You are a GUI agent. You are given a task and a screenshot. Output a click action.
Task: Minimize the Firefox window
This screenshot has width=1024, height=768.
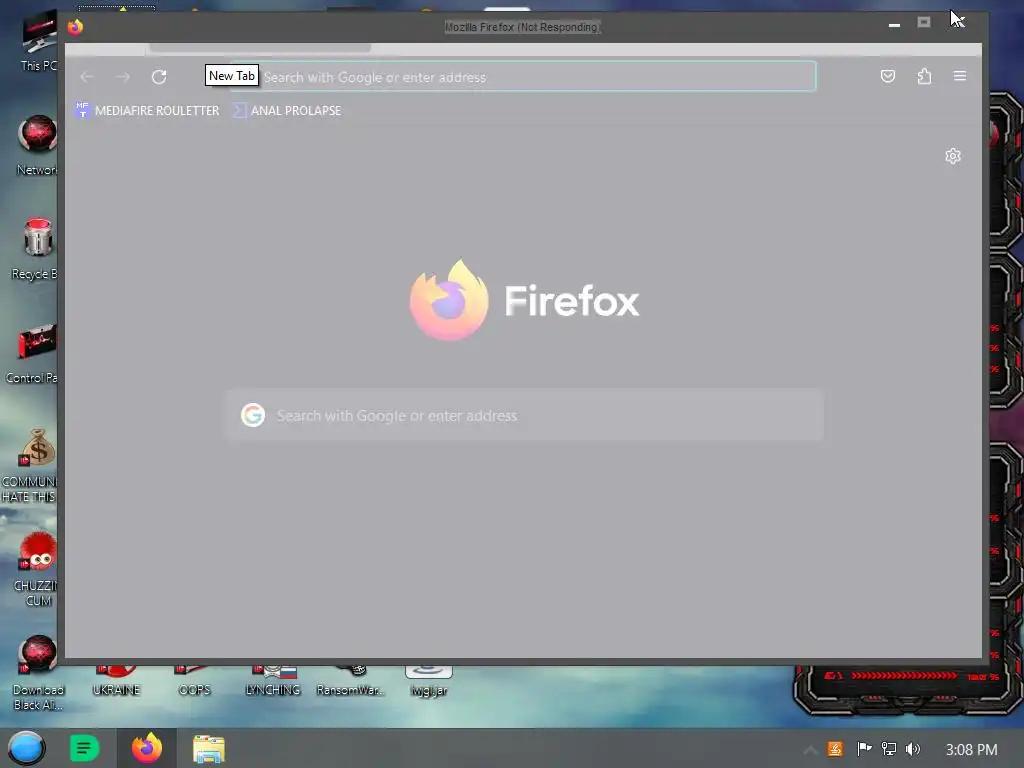tap(894, 25)
